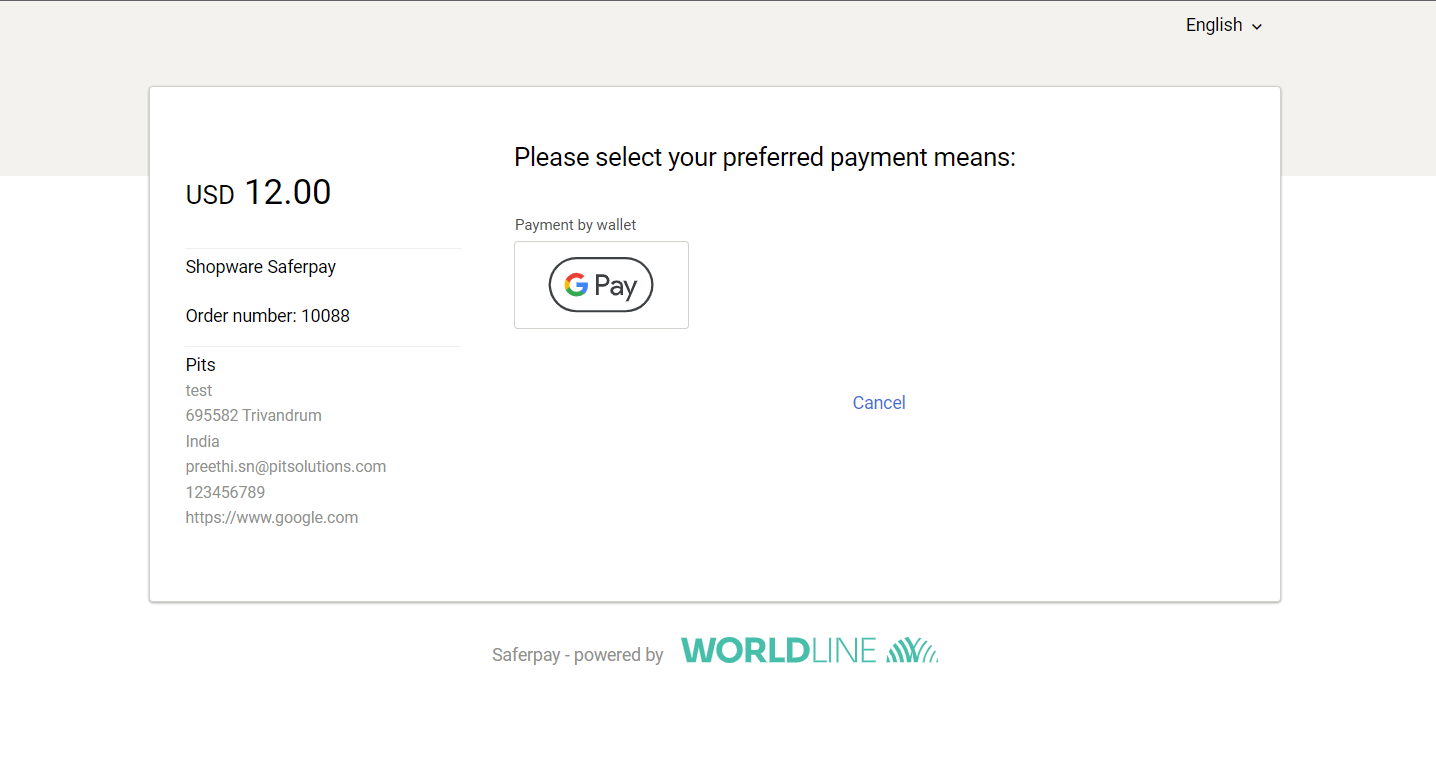
Task: Click the chevron arrow beside English
Action: (1257, 27)
